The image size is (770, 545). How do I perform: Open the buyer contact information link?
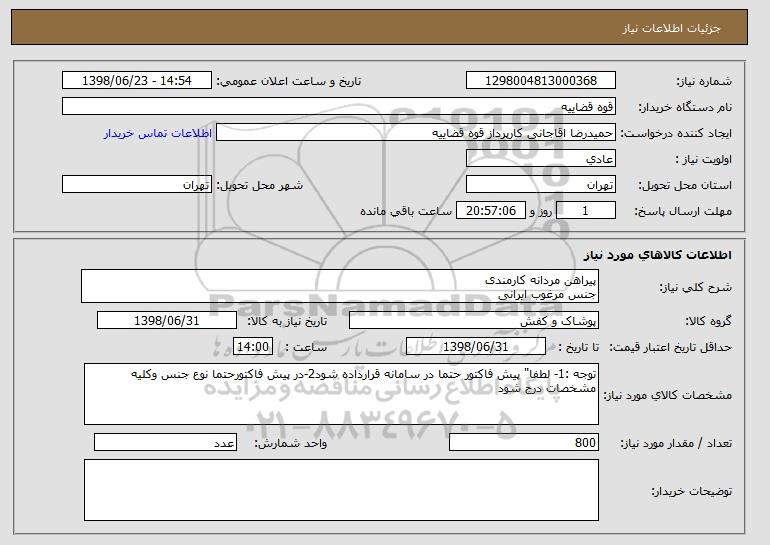pyautogui.click(x=158, y=133)
